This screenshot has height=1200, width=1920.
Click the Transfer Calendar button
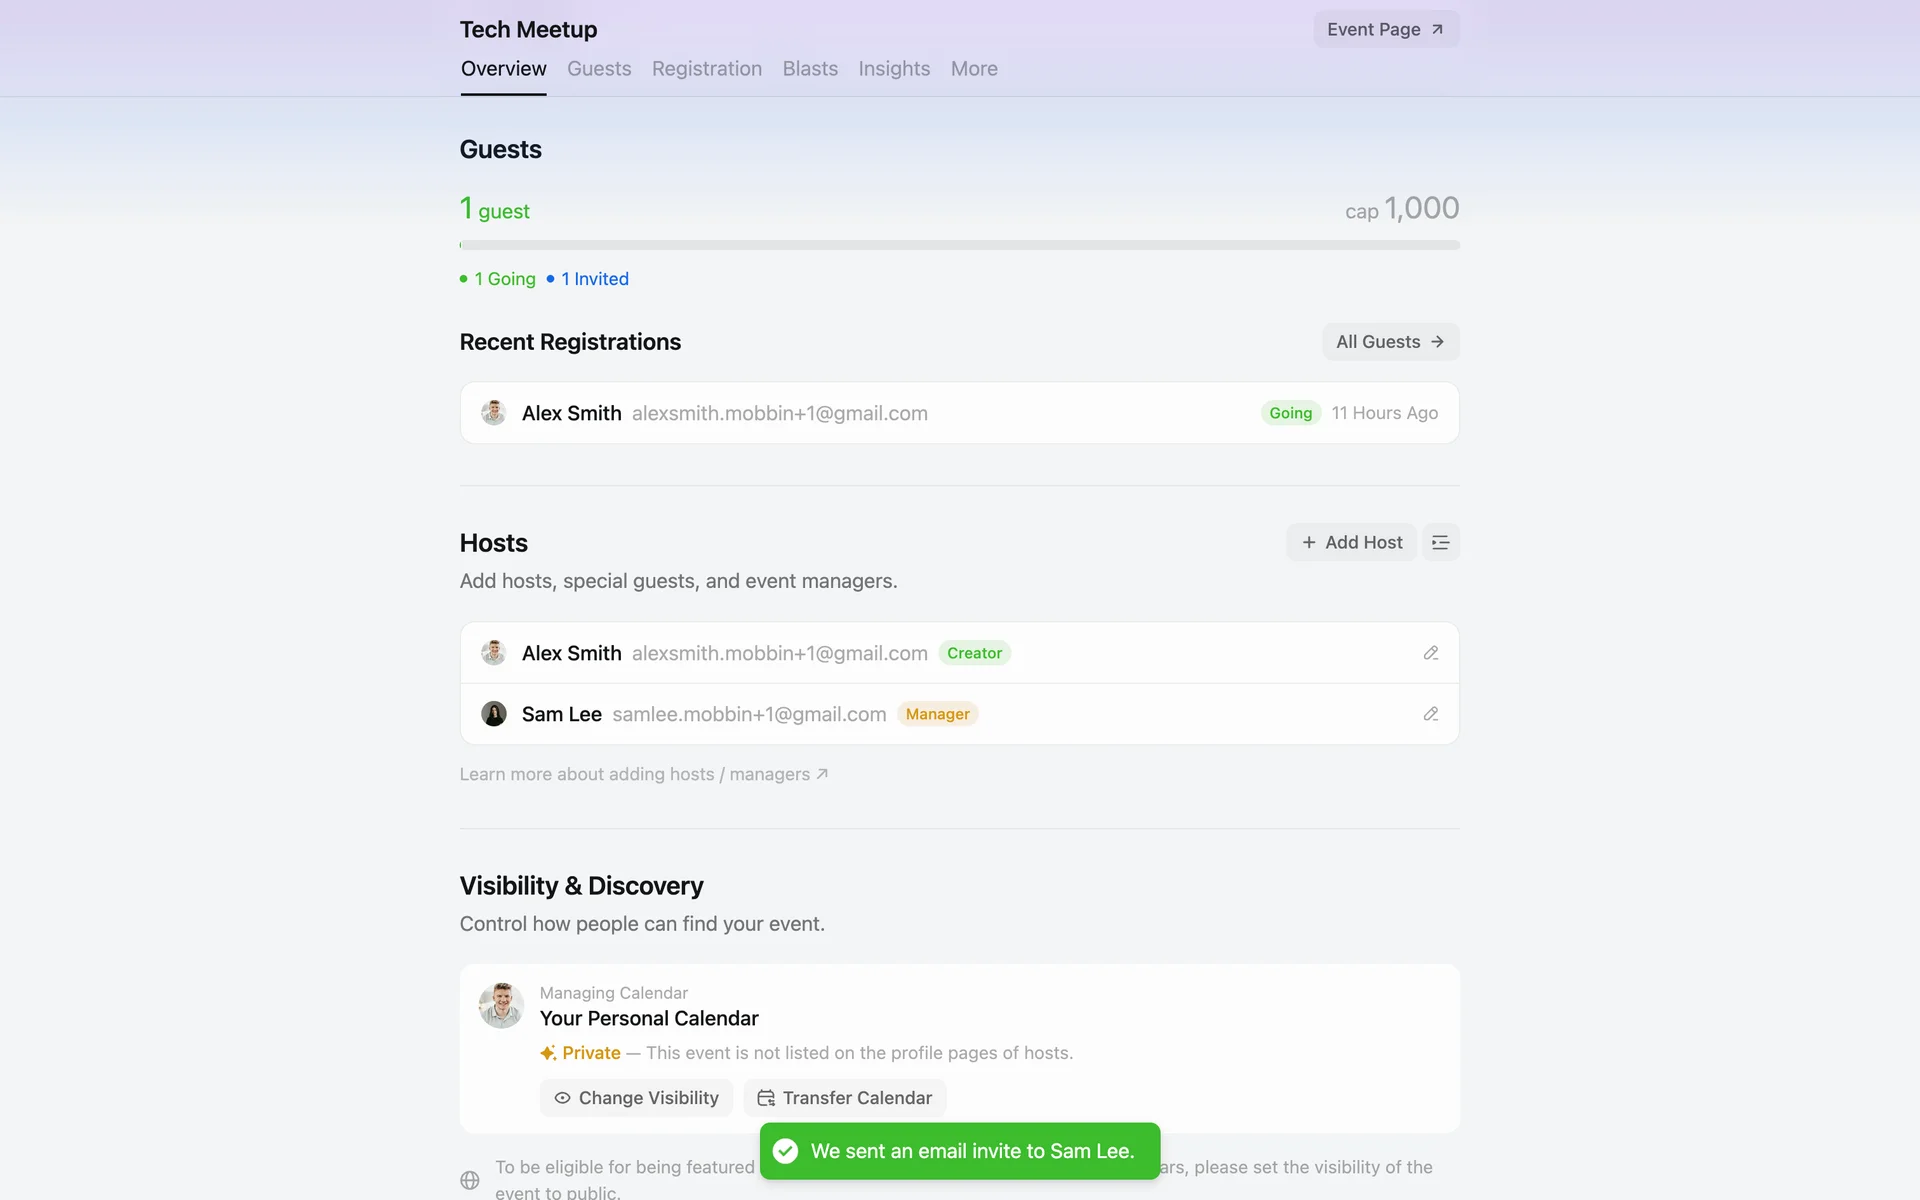click(x=845, y=1098)
